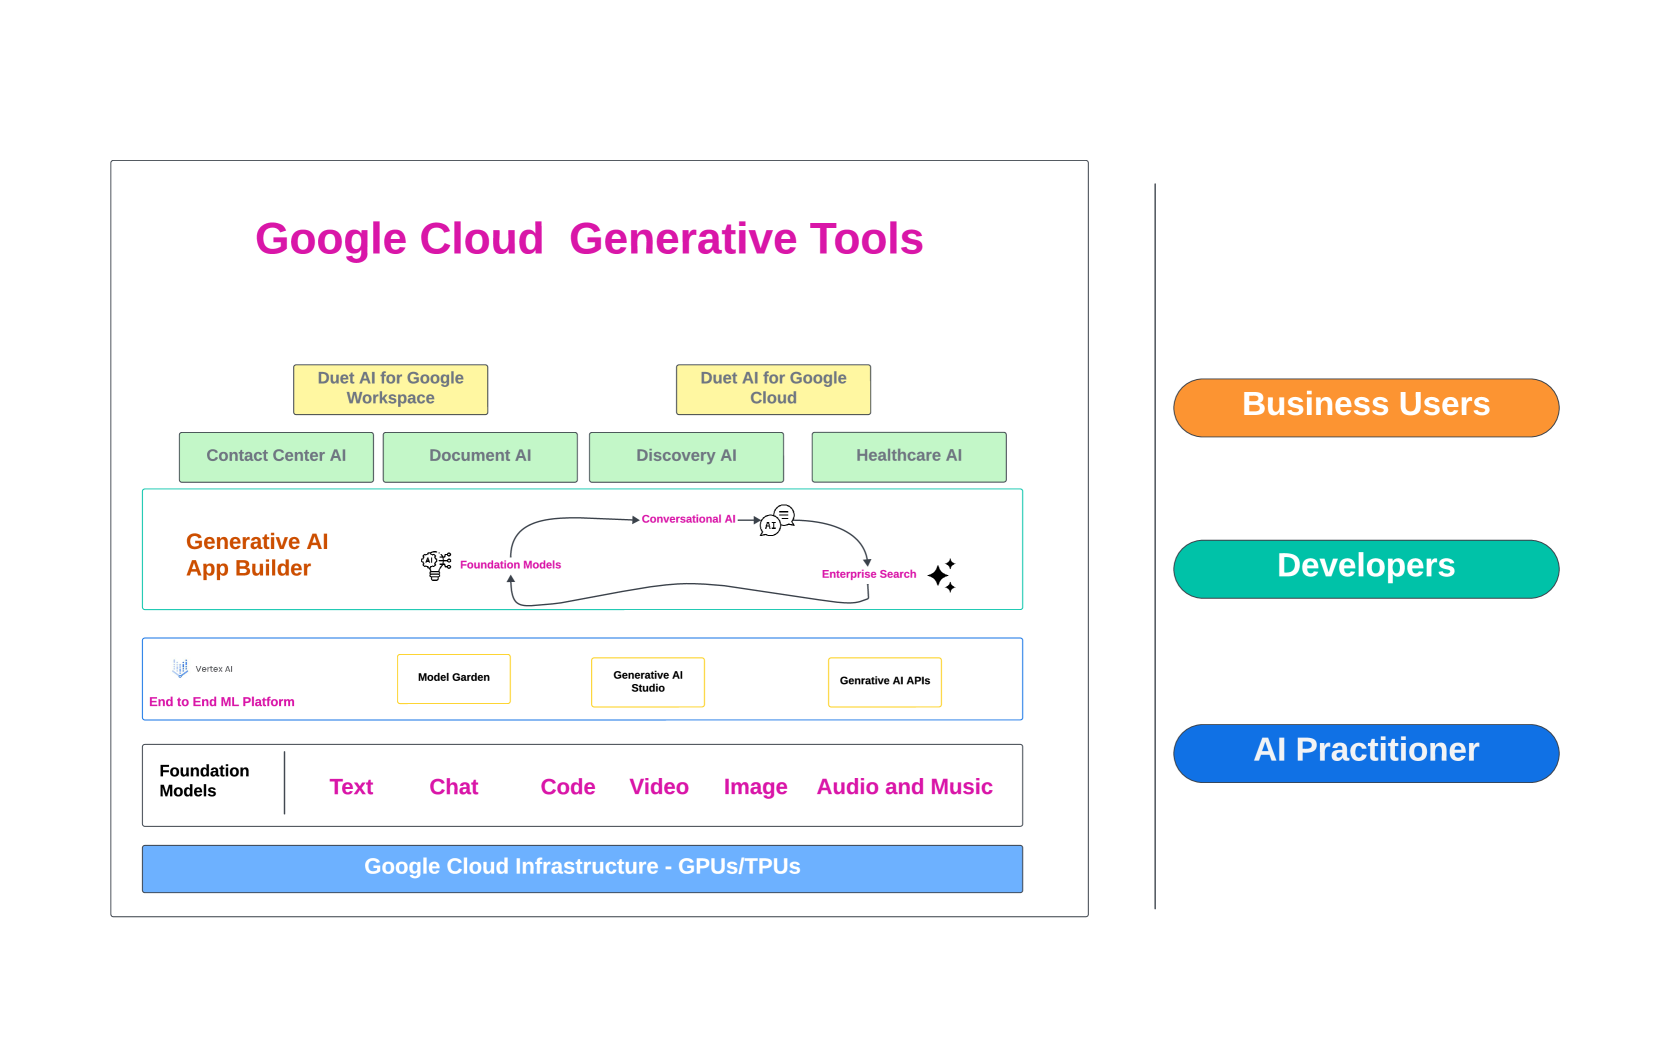Select the Business Users orange pill
The height and width of the screenshot is (1038, 1661).
coord(1365,407)
